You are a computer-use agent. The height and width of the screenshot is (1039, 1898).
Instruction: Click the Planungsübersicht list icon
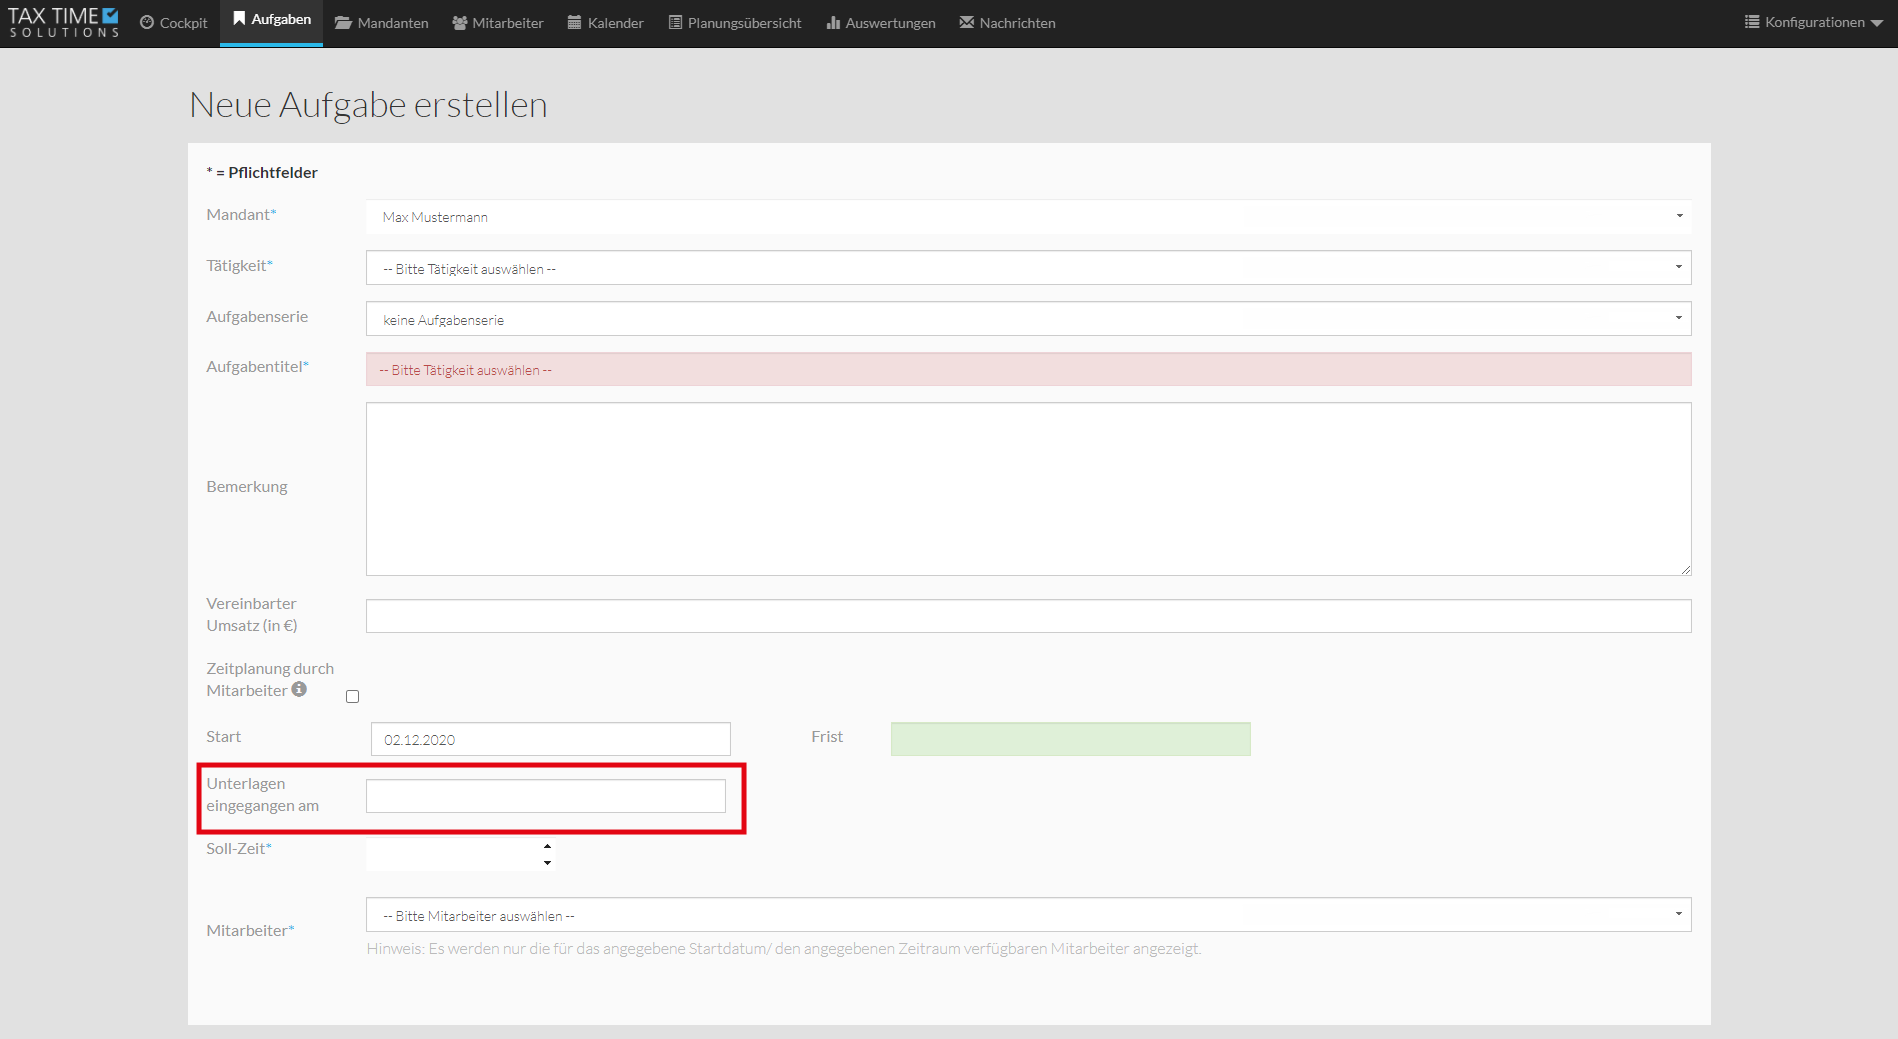(x=675, y=22)
